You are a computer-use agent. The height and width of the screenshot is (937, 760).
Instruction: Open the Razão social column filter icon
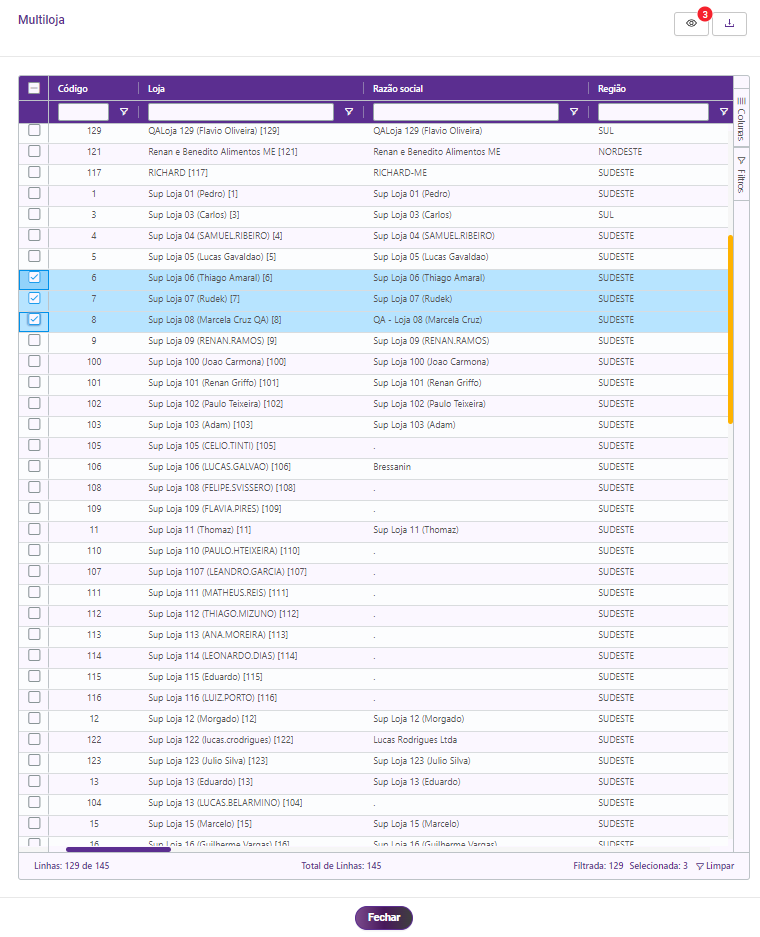(574, 112)
